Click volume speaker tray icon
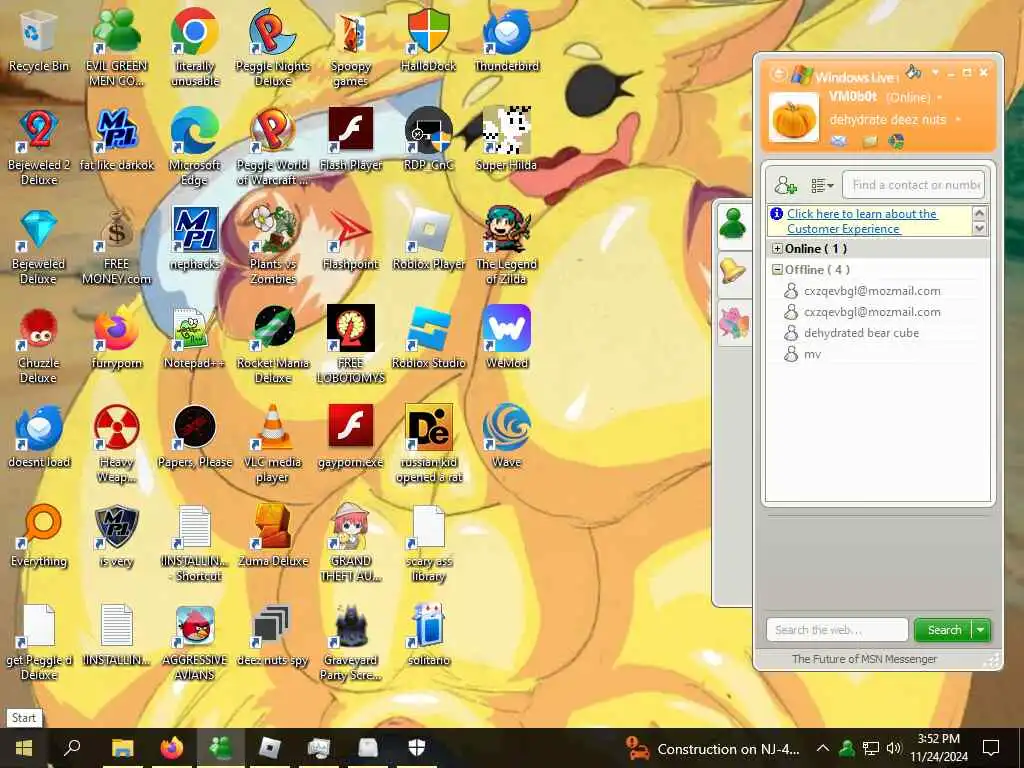The image size is (1024, 768). [893, 748]
